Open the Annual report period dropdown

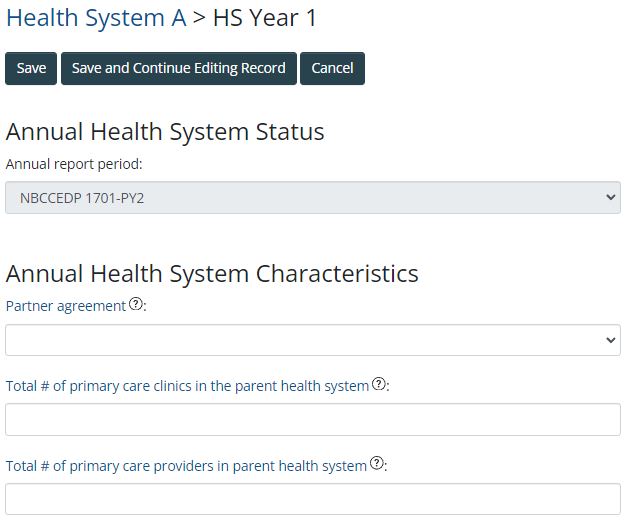coord(312,198)
